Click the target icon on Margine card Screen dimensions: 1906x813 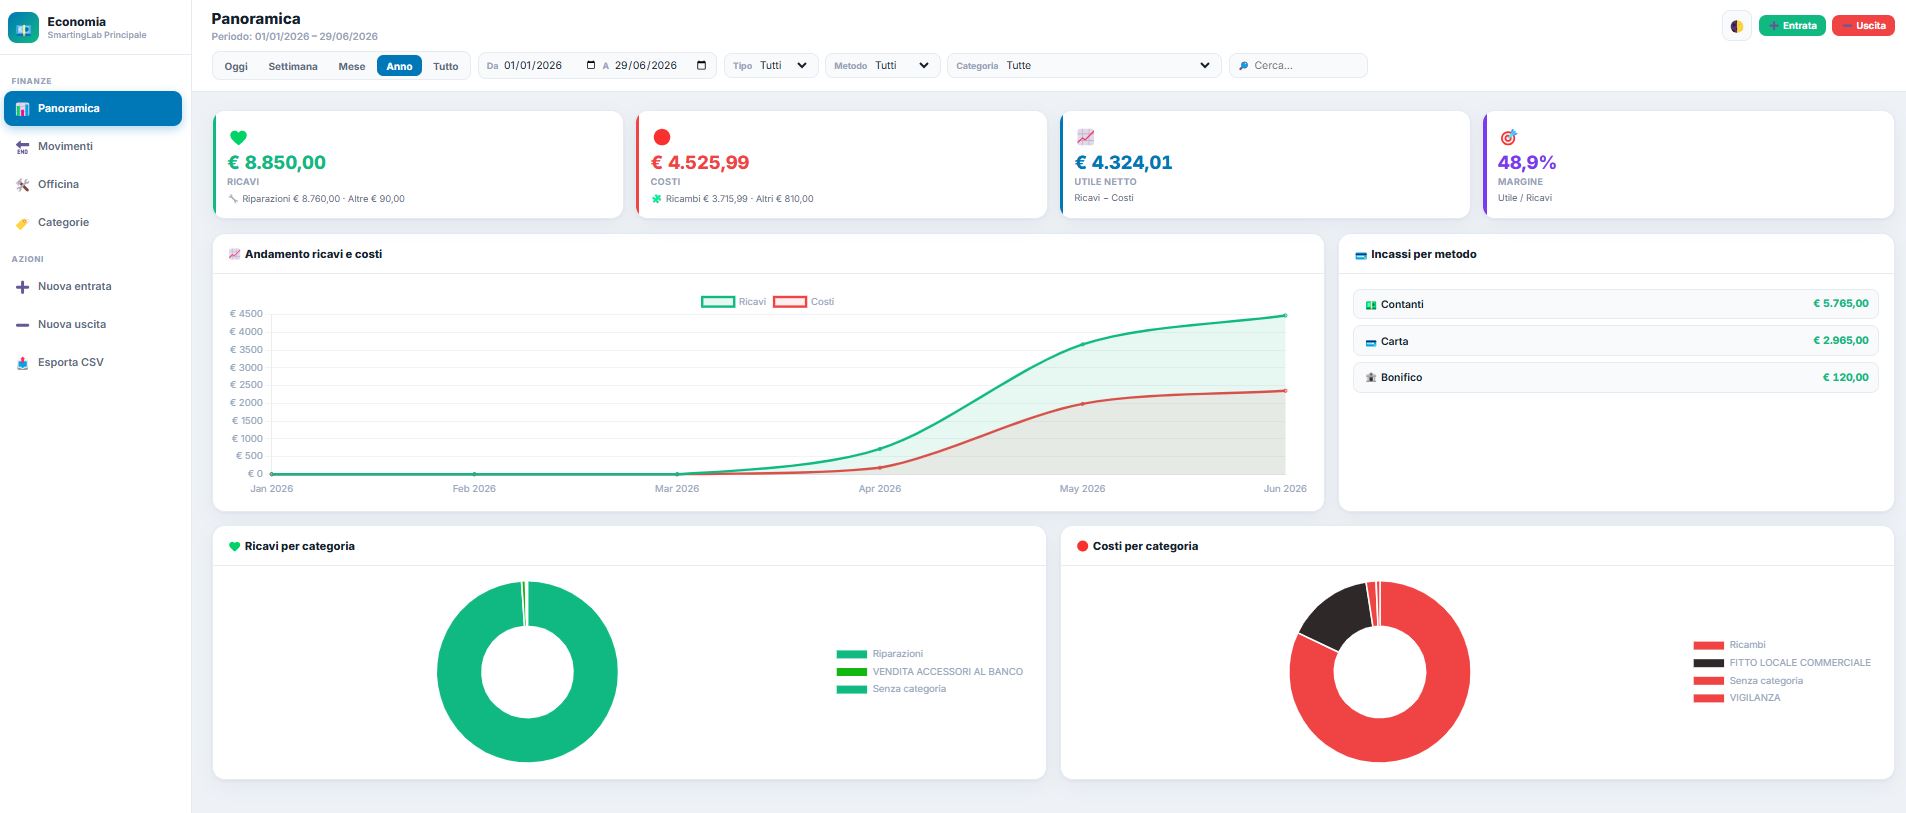(1508, 137)
